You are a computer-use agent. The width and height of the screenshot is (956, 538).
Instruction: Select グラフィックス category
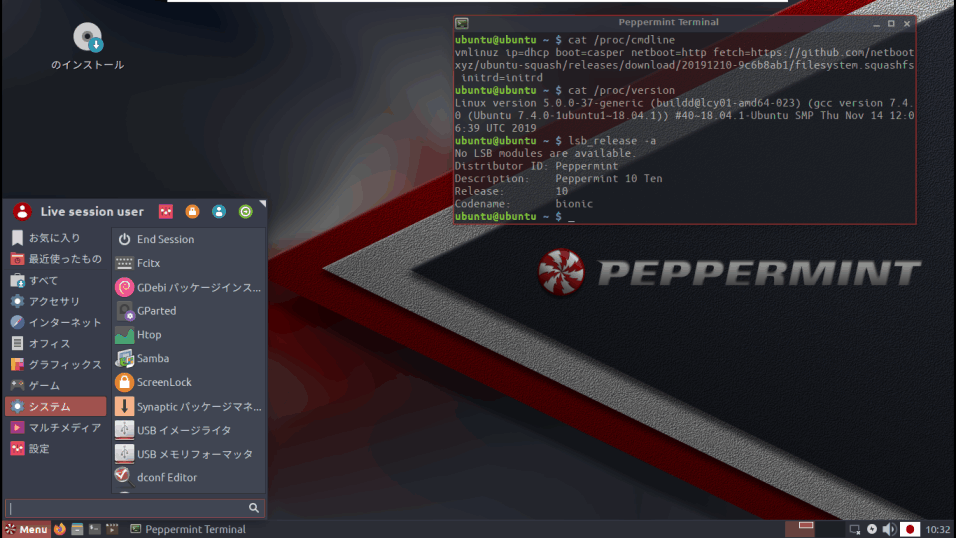[55, 364]
